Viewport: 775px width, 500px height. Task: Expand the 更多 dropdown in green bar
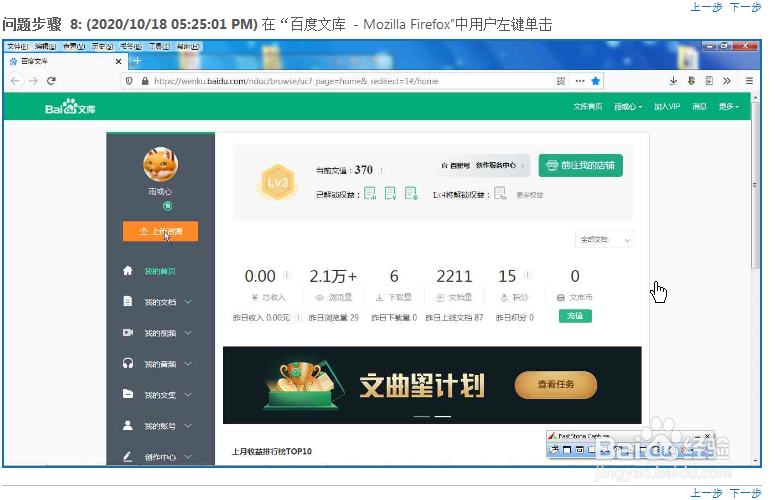click(x=729, y=106)
